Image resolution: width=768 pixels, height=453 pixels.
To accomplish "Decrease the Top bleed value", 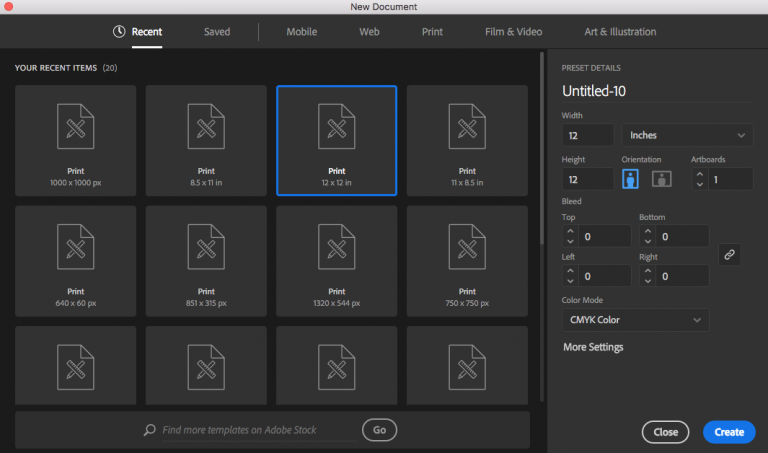I will (x=570, y=241).
